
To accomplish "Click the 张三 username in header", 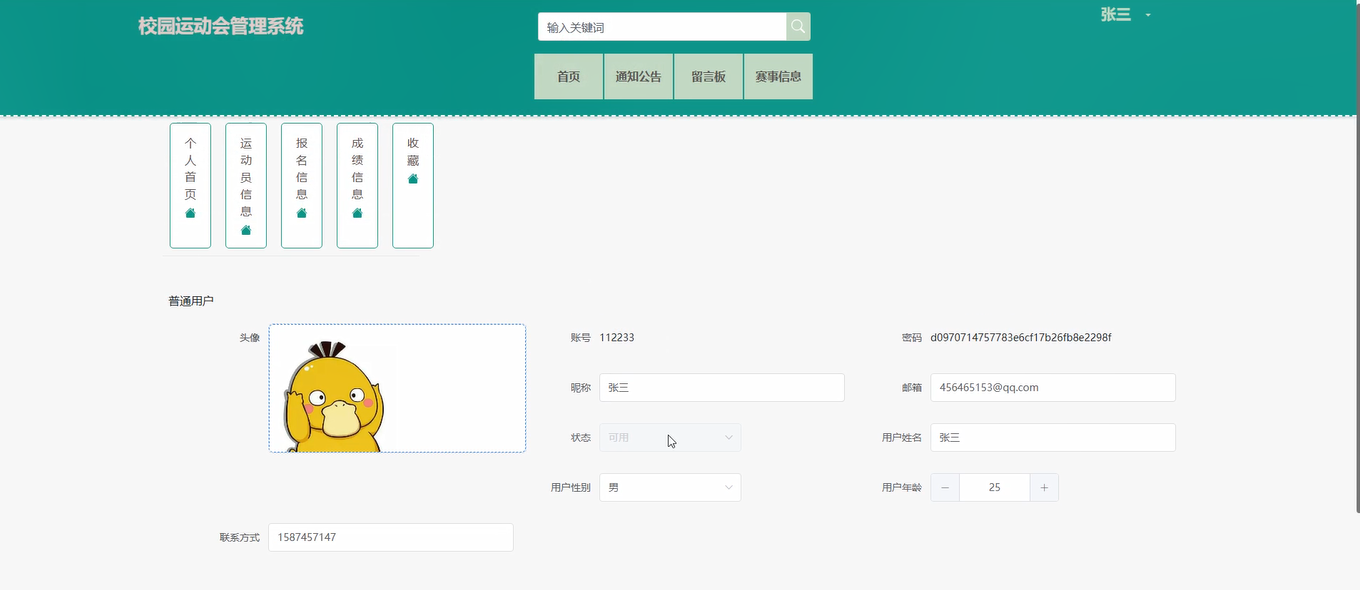I will 1115,14.
